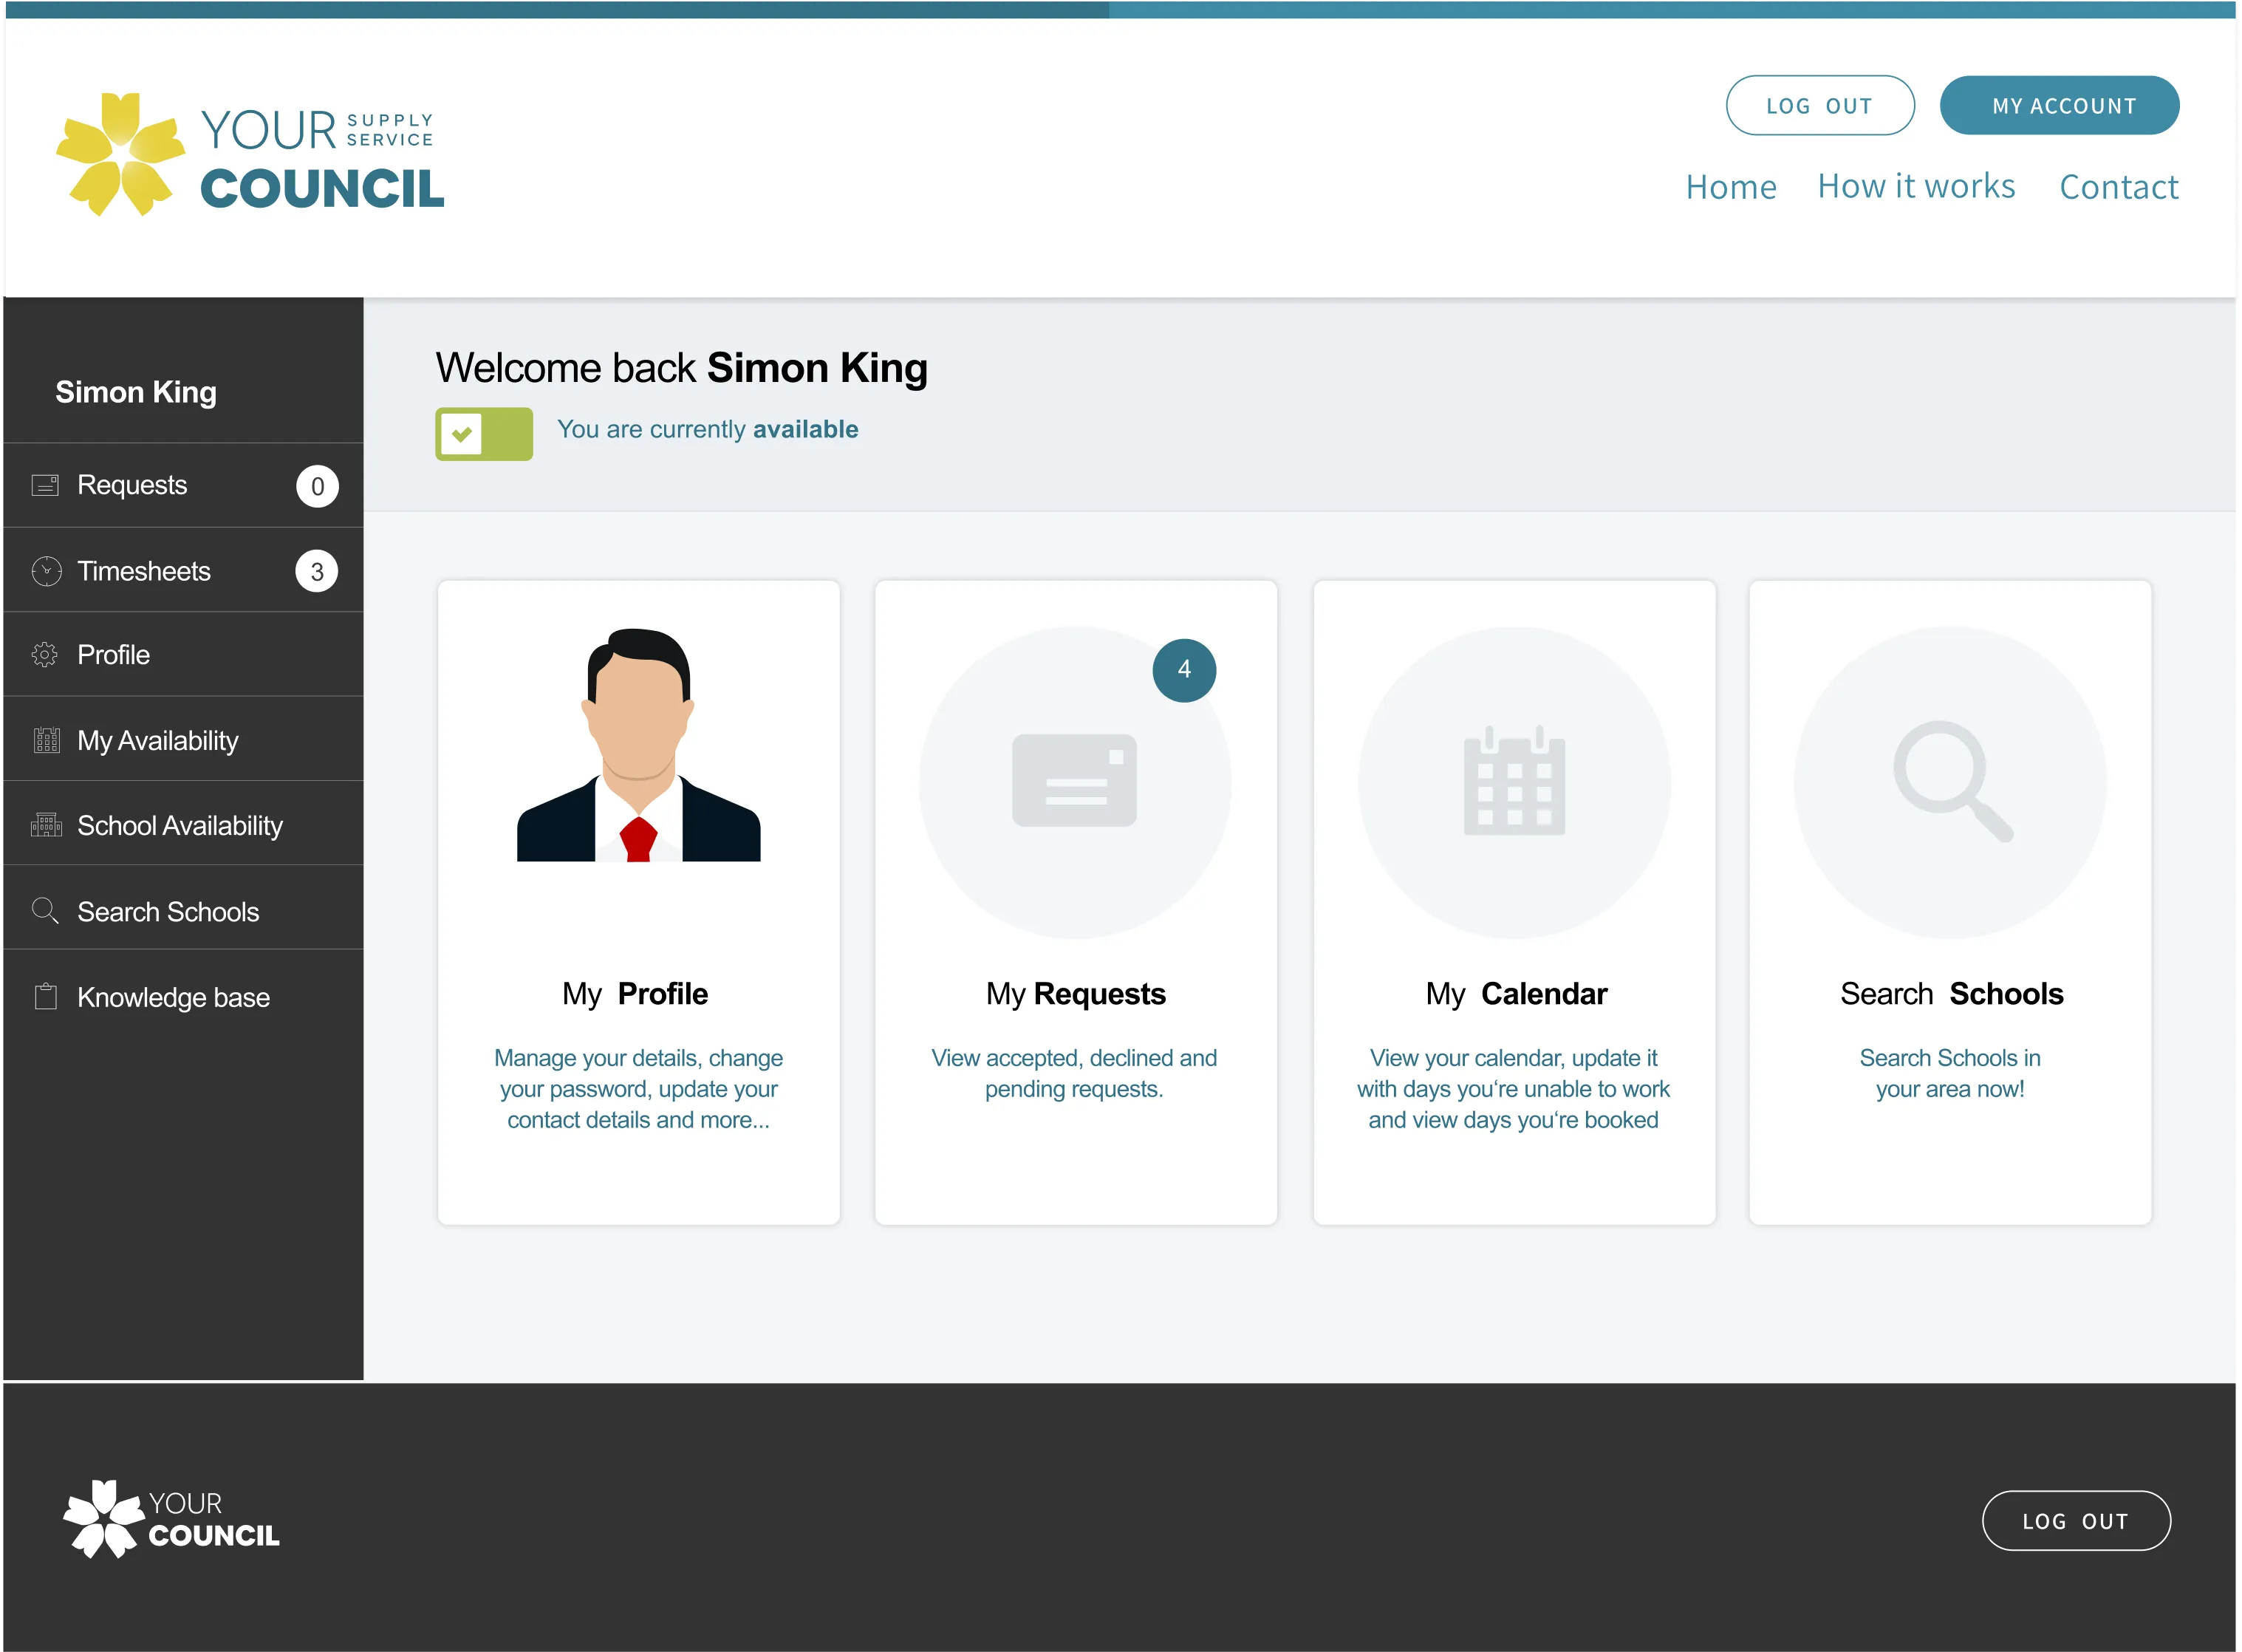The image size is (2242, 1652).
Task: Click the Search Schools magnifier sidebar icon
Action: pos(45,911)
